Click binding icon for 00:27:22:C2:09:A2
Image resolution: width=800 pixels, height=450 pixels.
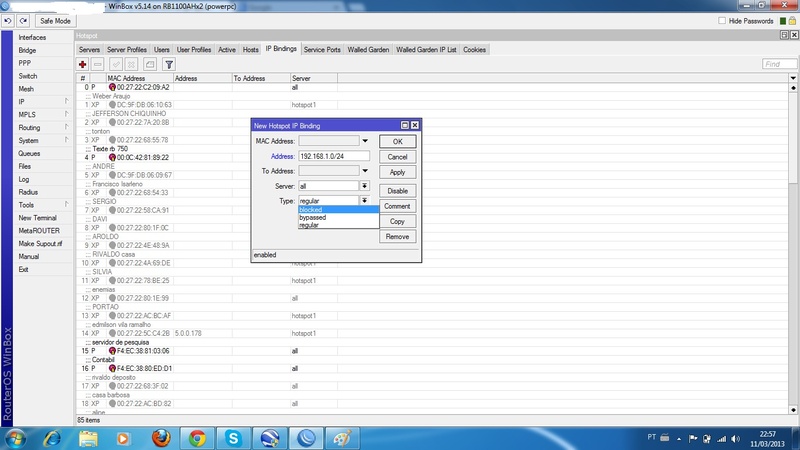[x=112, y=87]
